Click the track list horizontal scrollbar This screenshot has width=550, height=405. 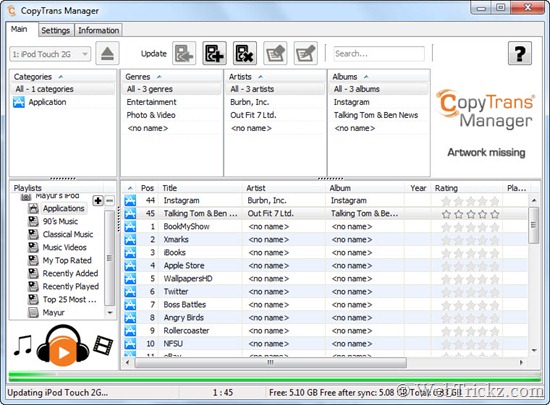click(x=270, y=362)
